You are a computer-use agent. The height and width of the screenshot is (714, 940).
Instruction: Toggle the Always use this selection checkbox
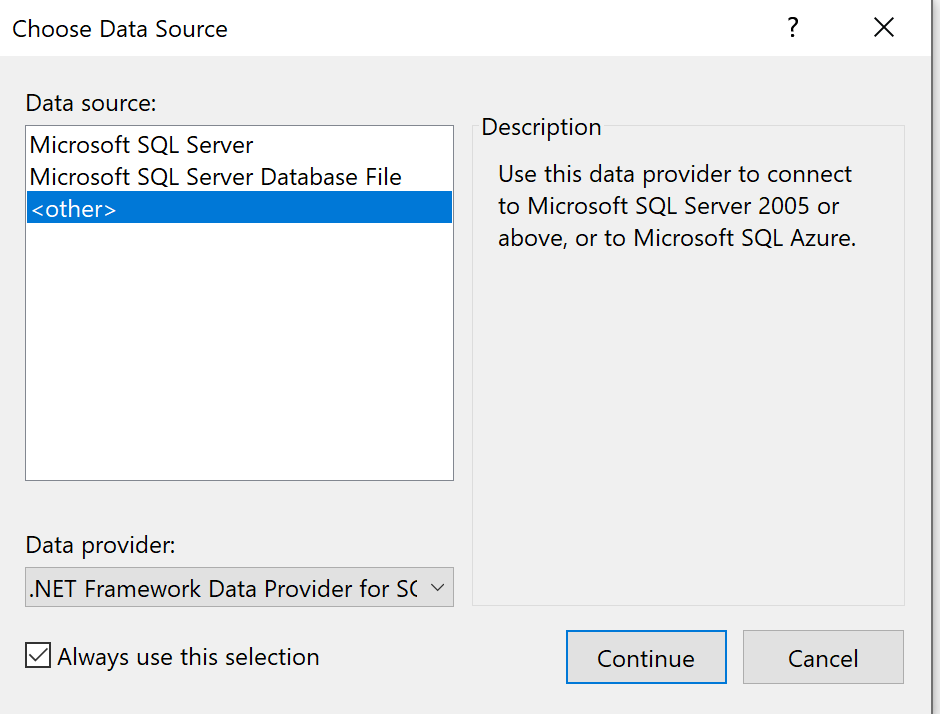coord(37,655)
